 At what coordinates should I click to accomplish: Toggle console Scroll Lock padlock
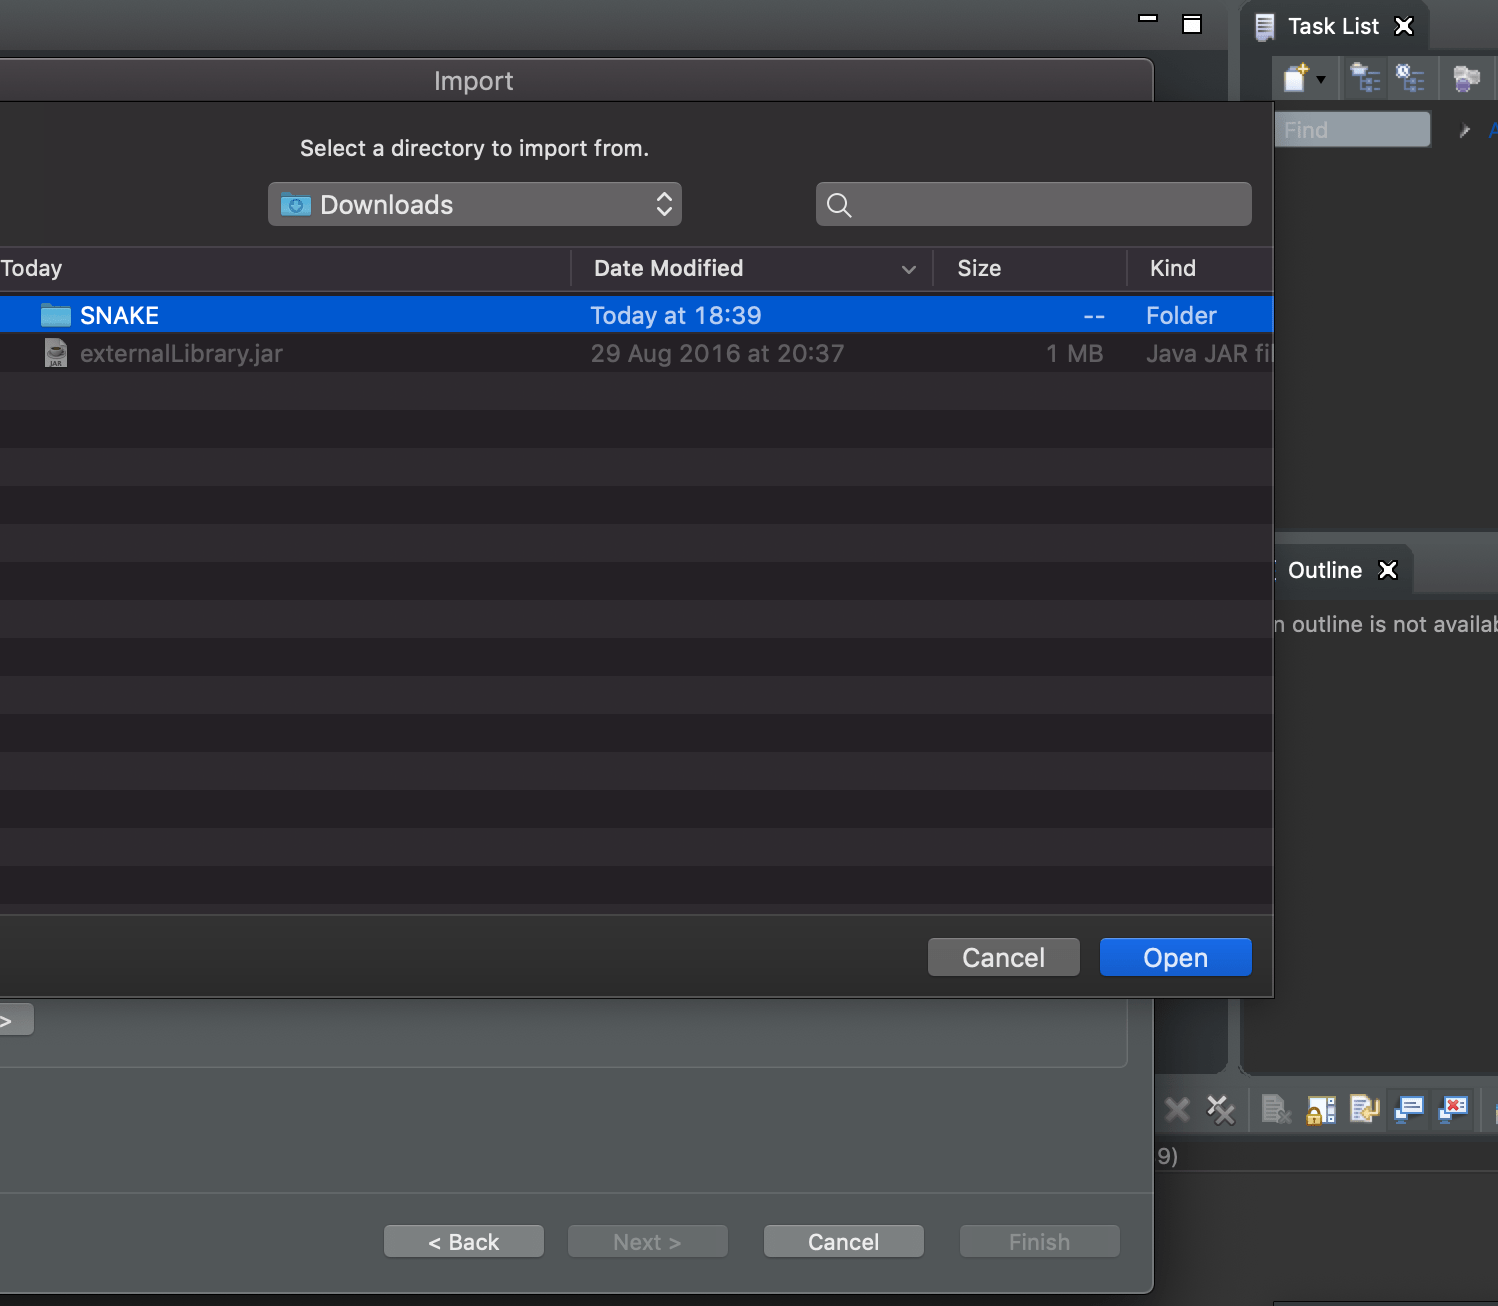coord(1321,1110)
